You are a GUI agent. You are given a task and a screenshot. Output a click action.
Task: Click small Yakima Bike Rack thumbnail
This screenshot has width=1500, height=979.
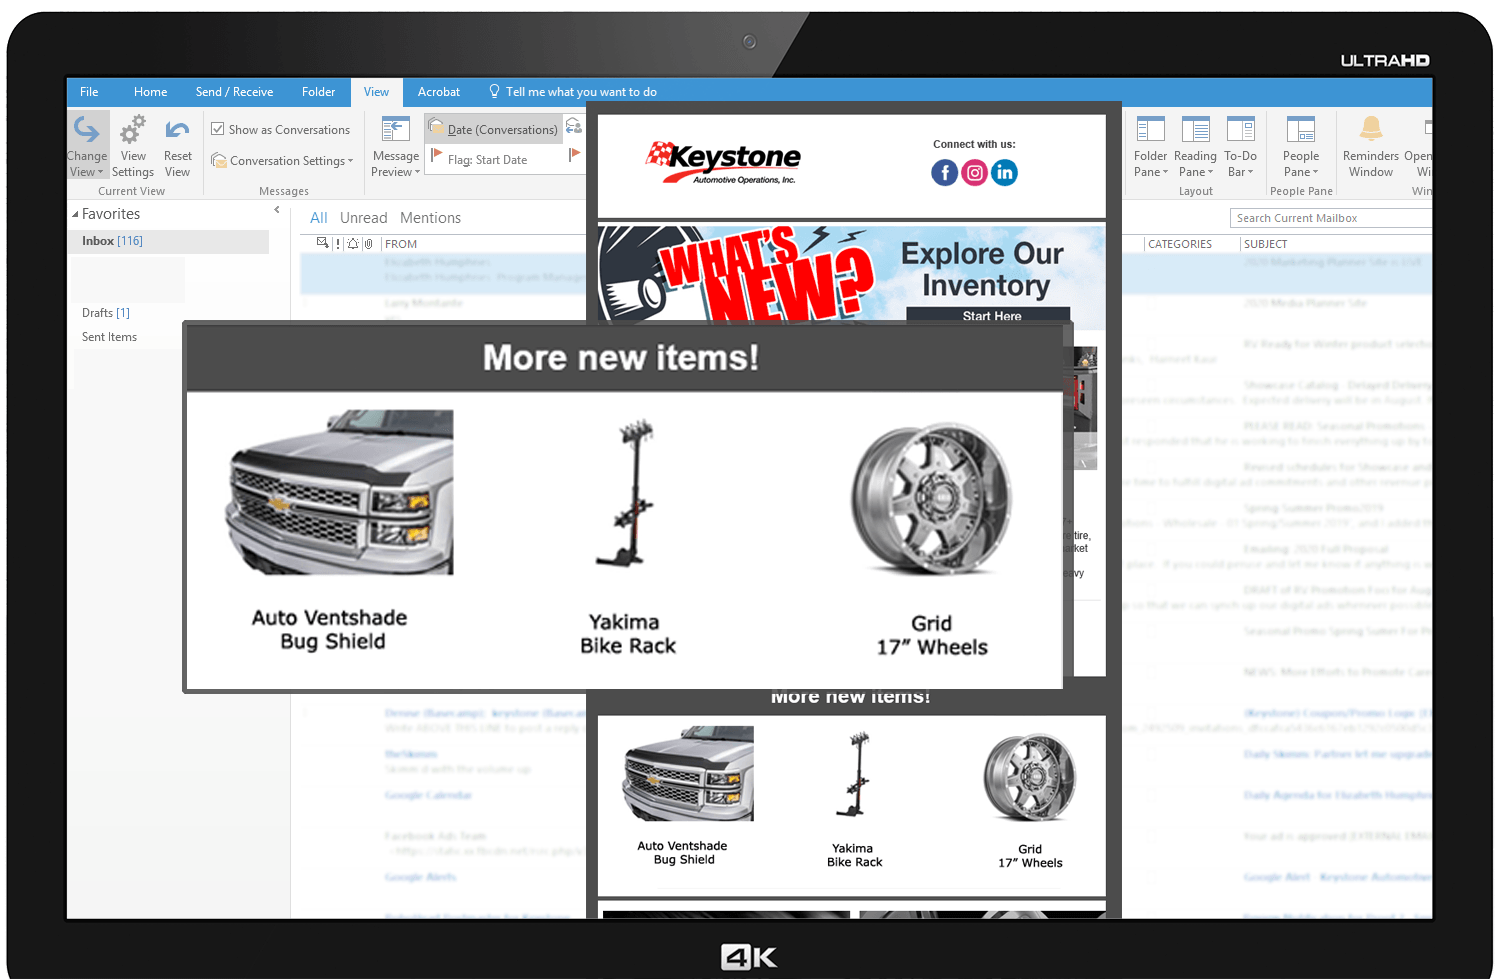coord(855,775)
